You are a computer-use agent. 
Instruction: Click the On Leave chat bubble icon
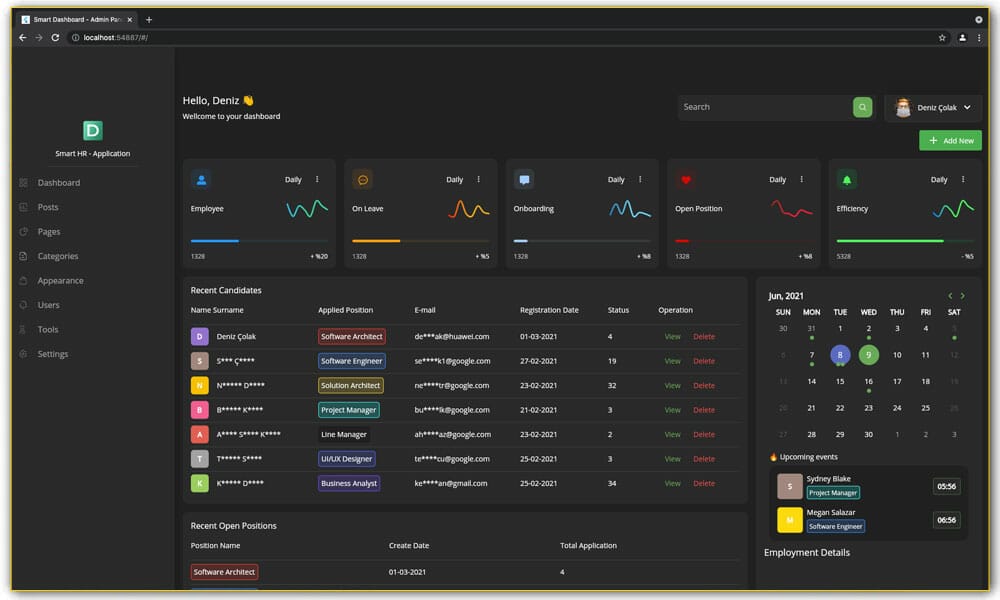364,180
